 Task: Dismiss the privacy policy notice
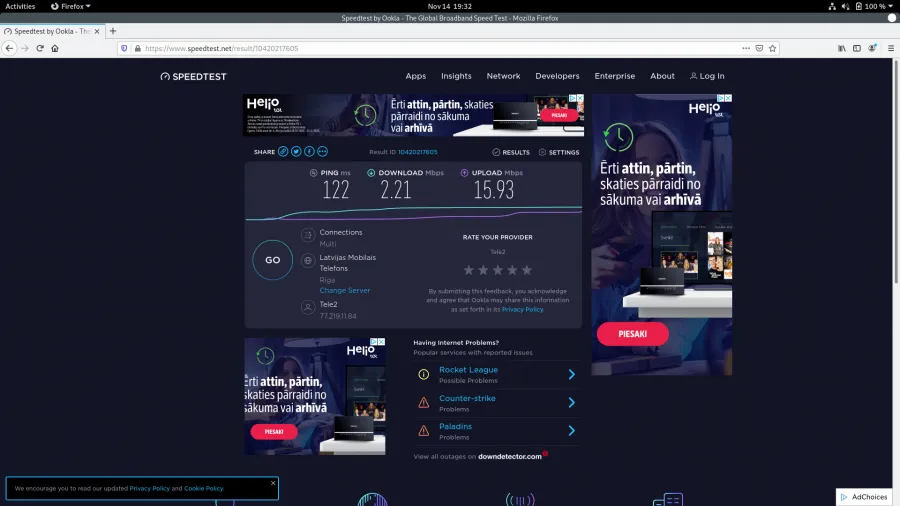[273, 483]
